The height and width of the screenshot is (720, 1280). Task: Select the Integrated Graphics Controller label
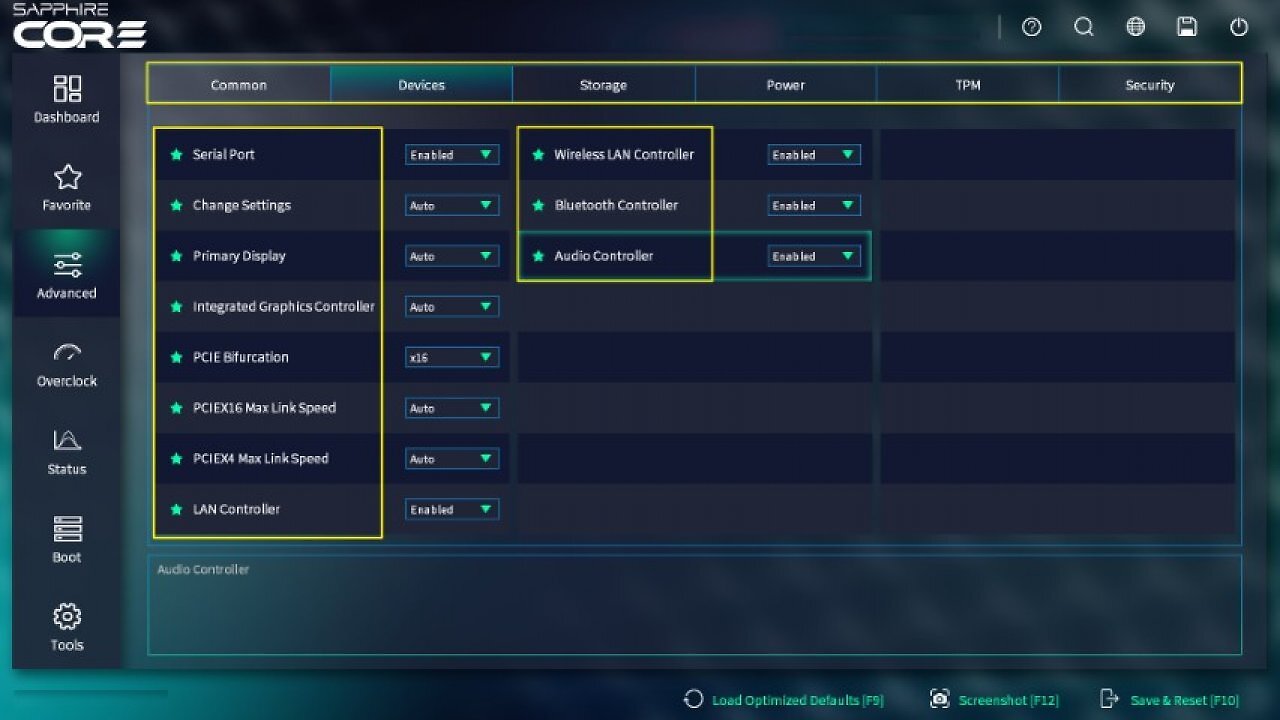pyautogui.click(x=284, y=306)
